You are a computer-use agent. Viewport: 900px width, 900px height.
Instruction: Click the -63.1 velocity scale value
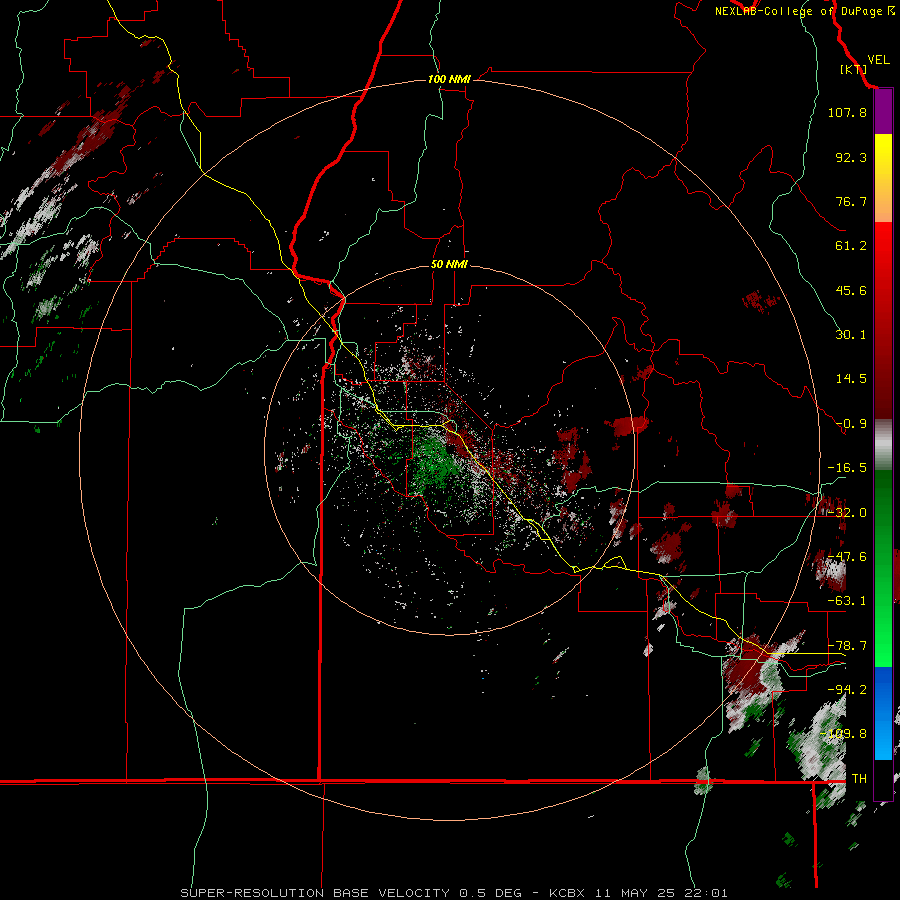click(x=847, y=601)
